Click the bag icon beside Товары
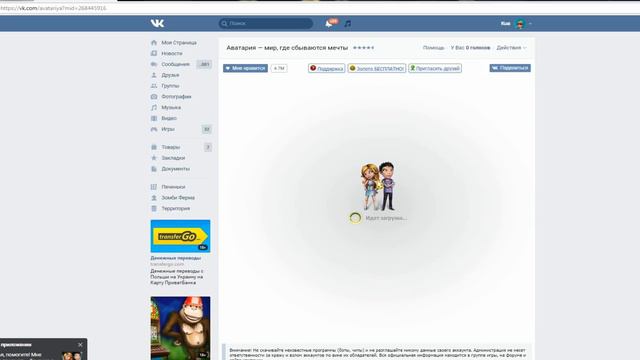Image resolution: width=640 pixels, height=360 pixels. pos(154,147)
